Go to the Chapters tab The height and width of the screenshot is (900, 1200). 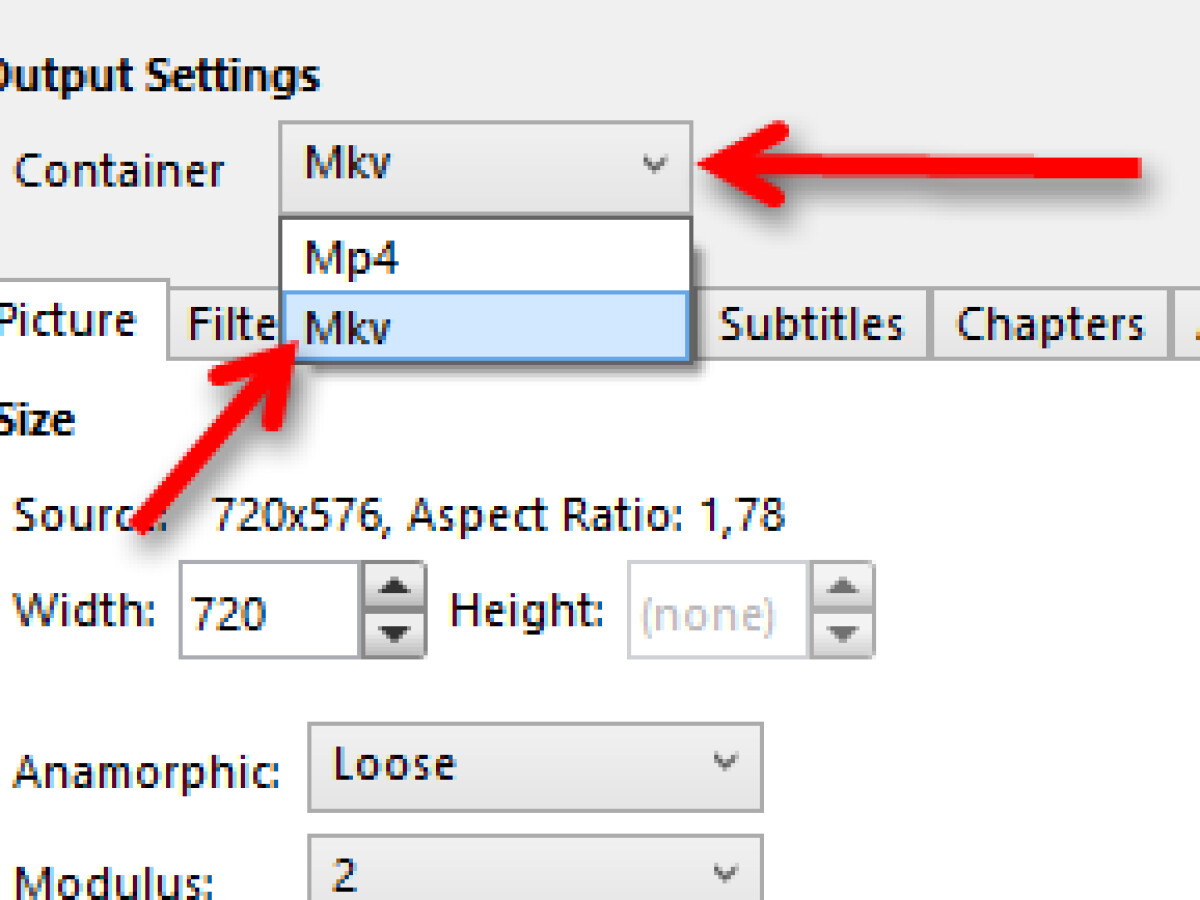tap(1049, 324)
